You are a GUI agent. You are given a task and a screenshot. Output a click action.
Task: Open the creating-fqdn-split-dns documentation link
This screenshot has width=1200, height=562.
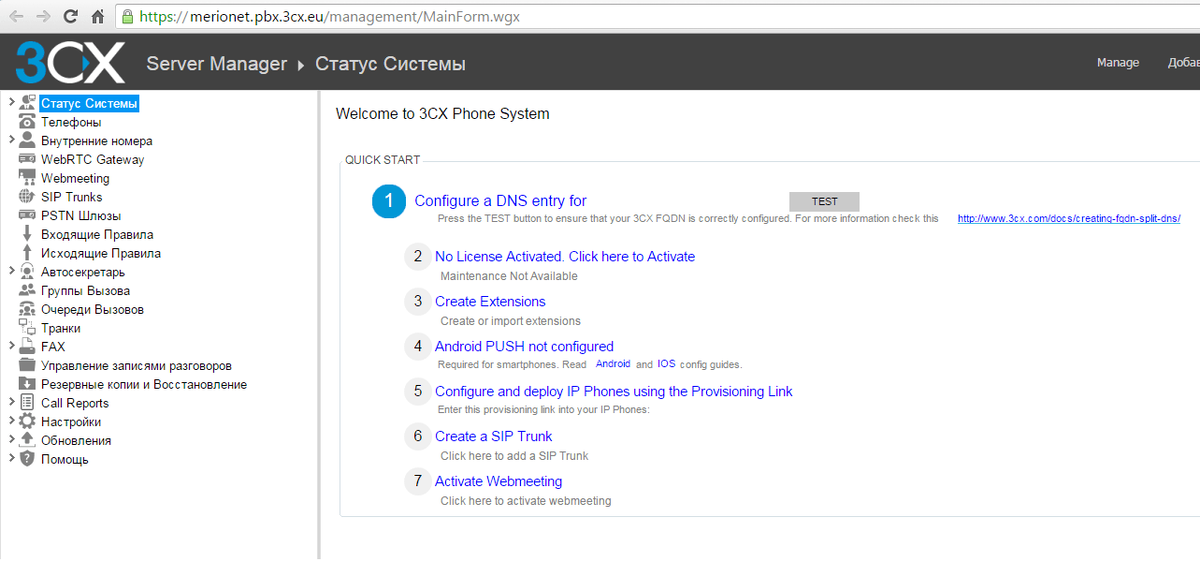coord(1069,218)
